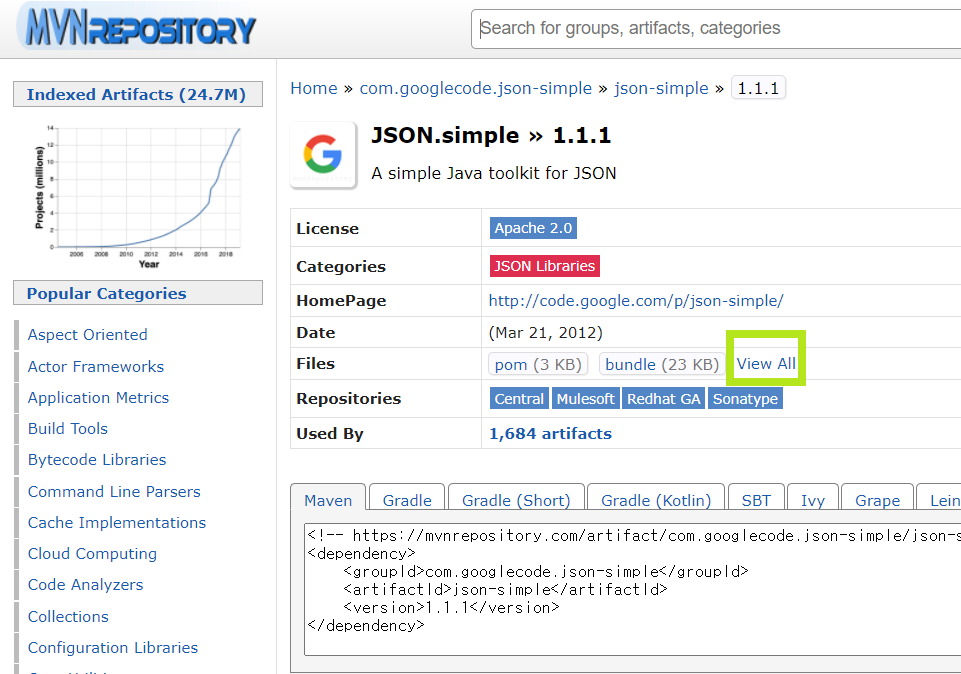Switch to the Gradle (Short) tab
Screen dimensions: 961x674
tap(516, 499)
